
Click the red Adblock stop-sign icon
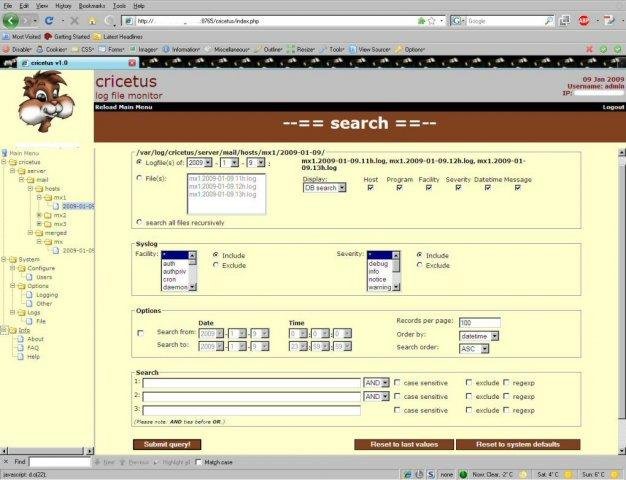pos(584,21)
